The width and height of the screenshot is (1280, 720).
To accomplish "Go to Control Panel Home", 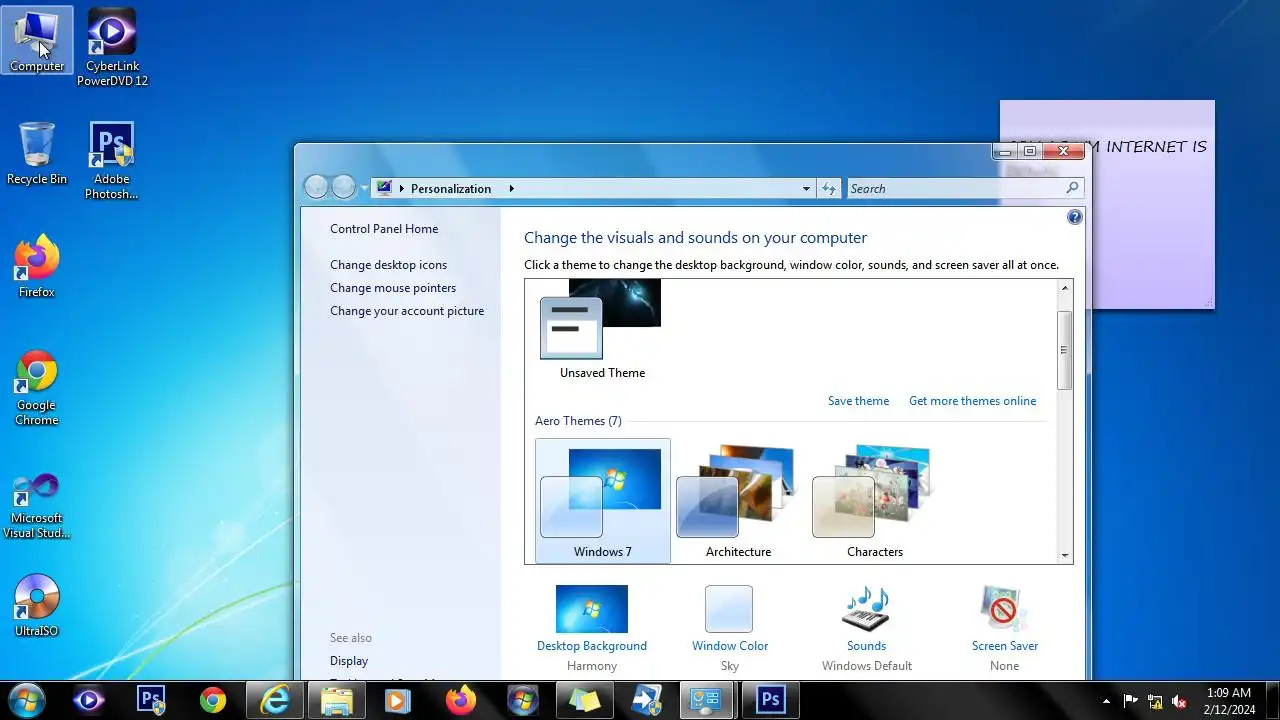I will click(x=384, y=229).
